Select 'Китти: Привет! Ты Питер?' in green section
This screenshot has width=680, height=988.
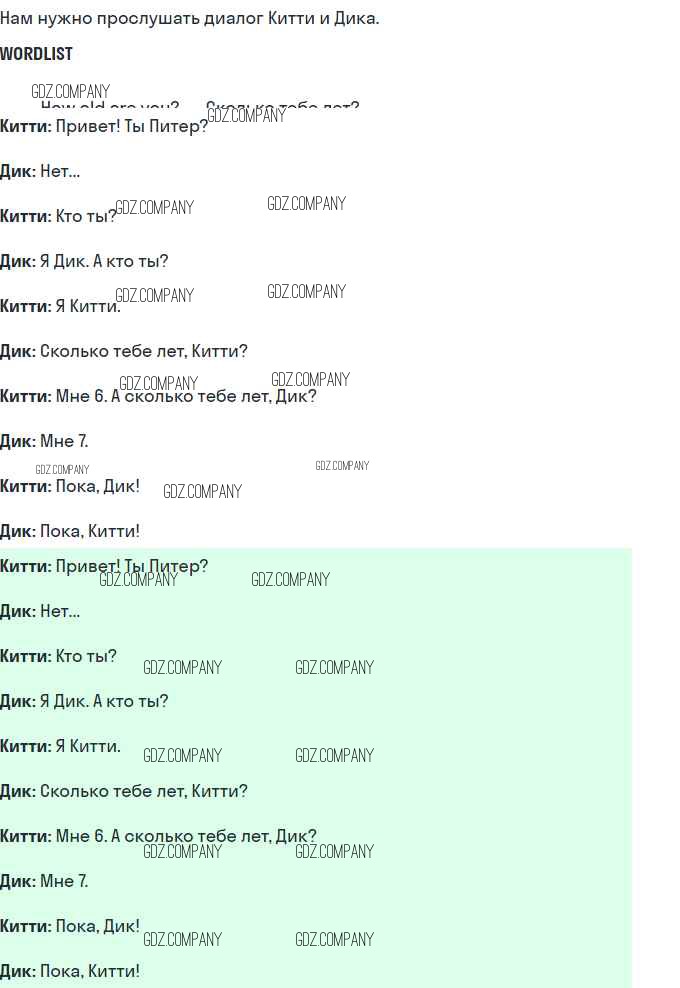point(104,566)
